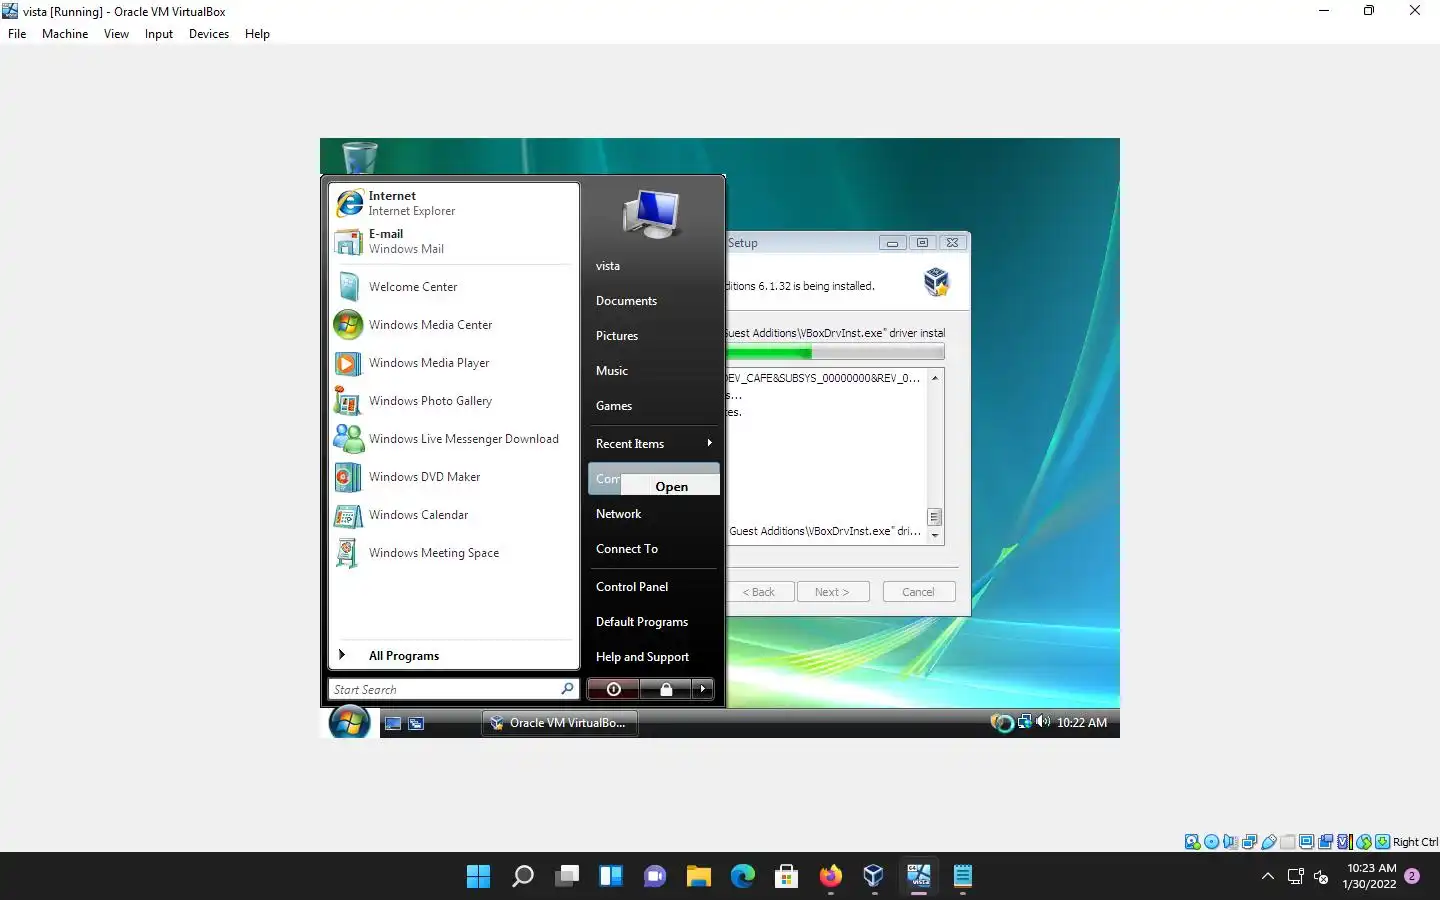Open Windows Live Messenger Download
This screenshot has height=900, width=1440.
[454, 439]
